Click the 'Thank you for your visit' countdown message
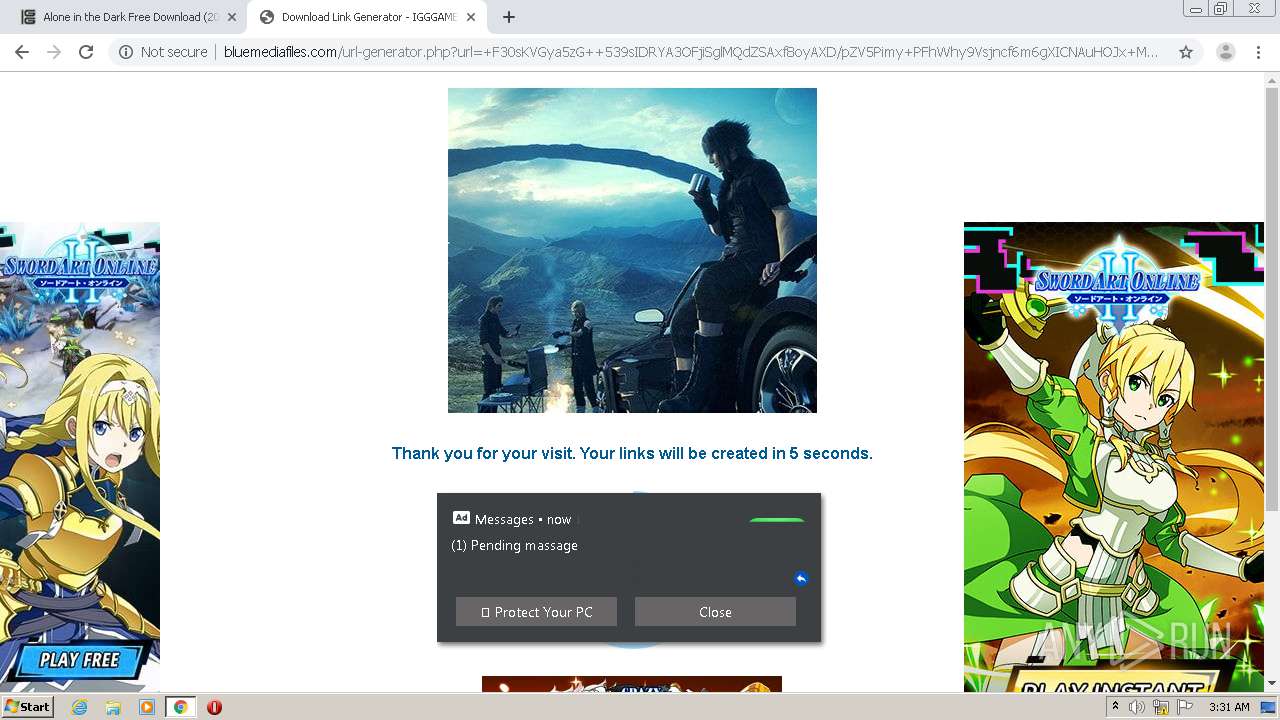Image resolution: width=1280 pixels, height=720 pixels. pyautogui.click(x=632, y=453)
